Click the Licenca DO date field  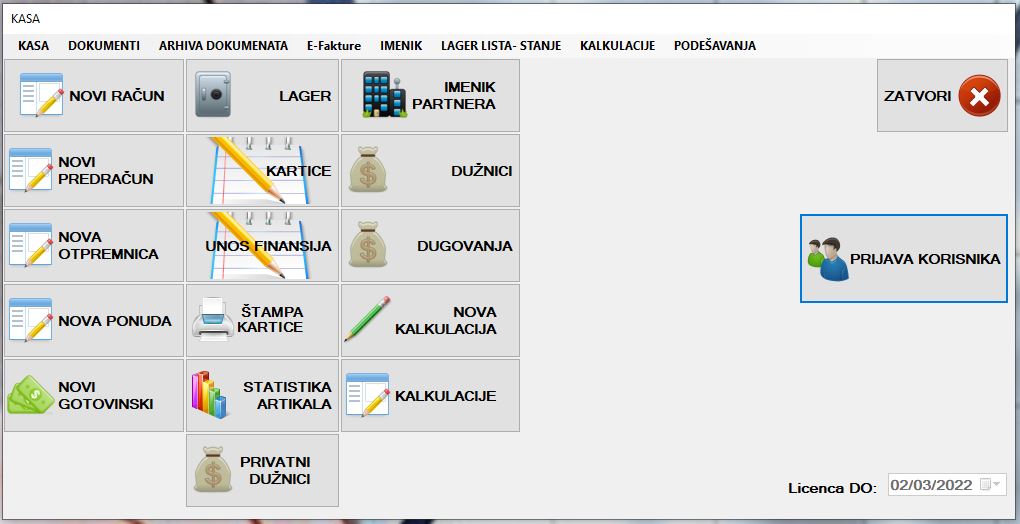point(931,485)
